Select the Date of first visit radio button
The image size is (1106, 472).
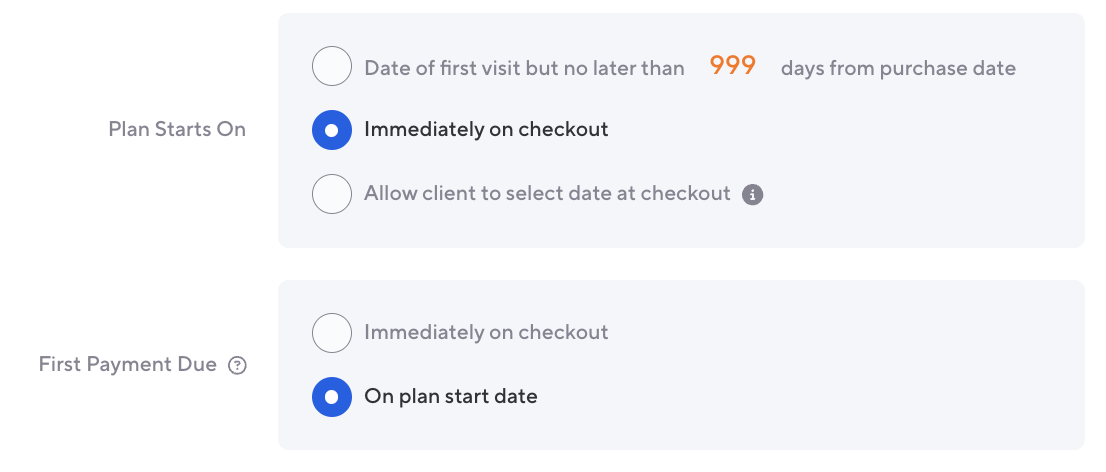click(332, 67)
